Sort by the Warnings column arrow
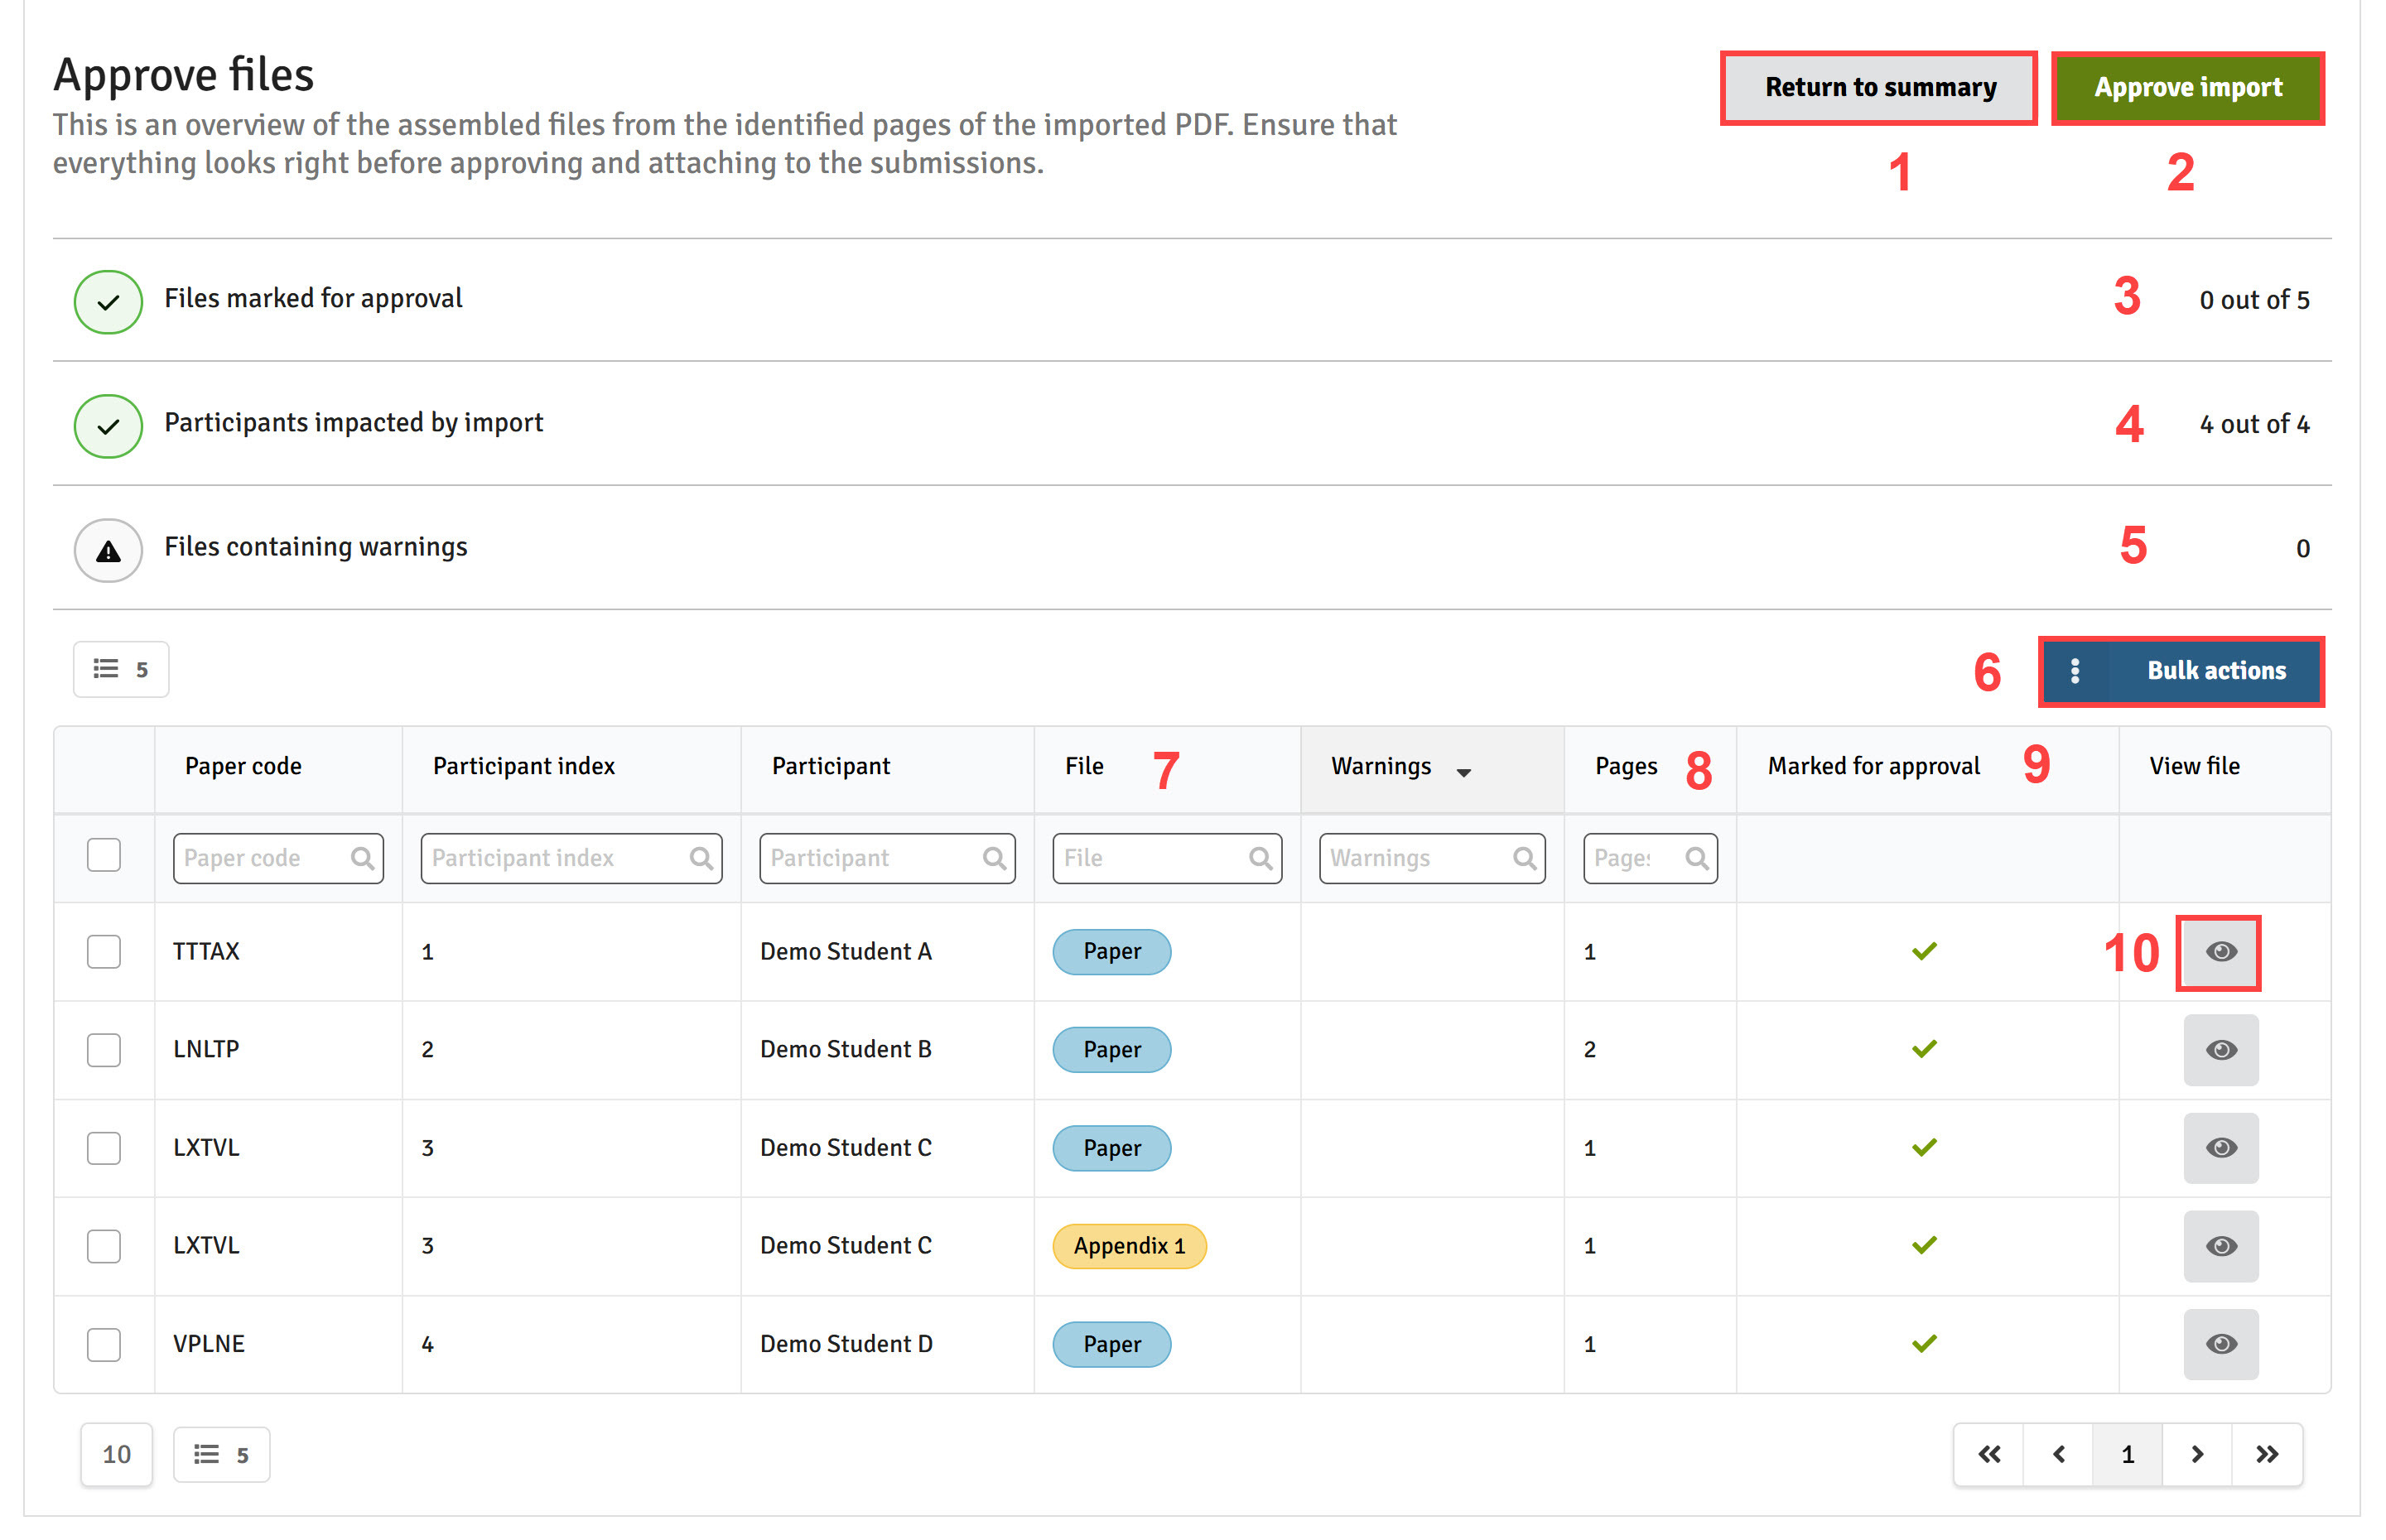The height and width of the screenshot is (1540, 2386). [x=1464, y=771]
